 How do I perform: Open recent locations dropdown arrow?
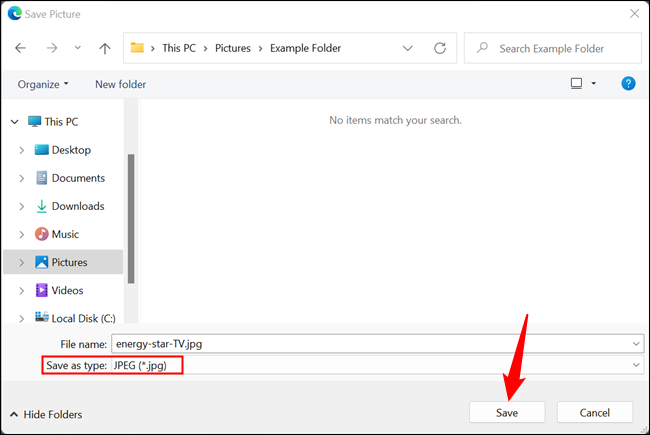tap(78, 48)
